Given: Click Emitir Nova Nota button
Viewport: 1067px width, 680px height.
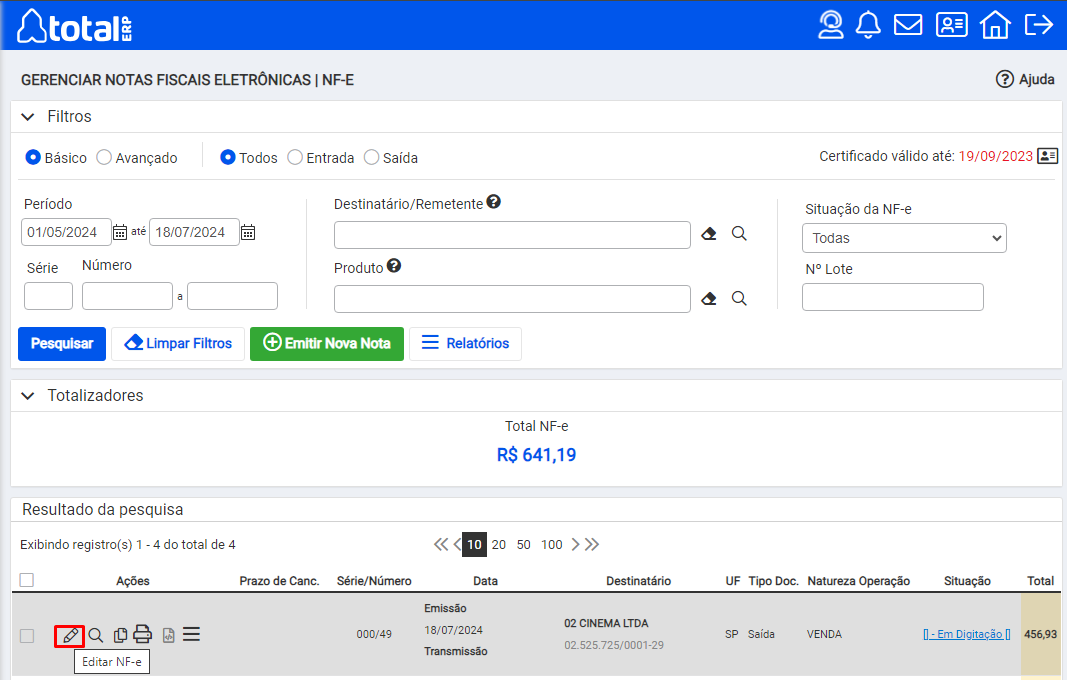Looking at the screenshot, I should click(x=327, y=344).
